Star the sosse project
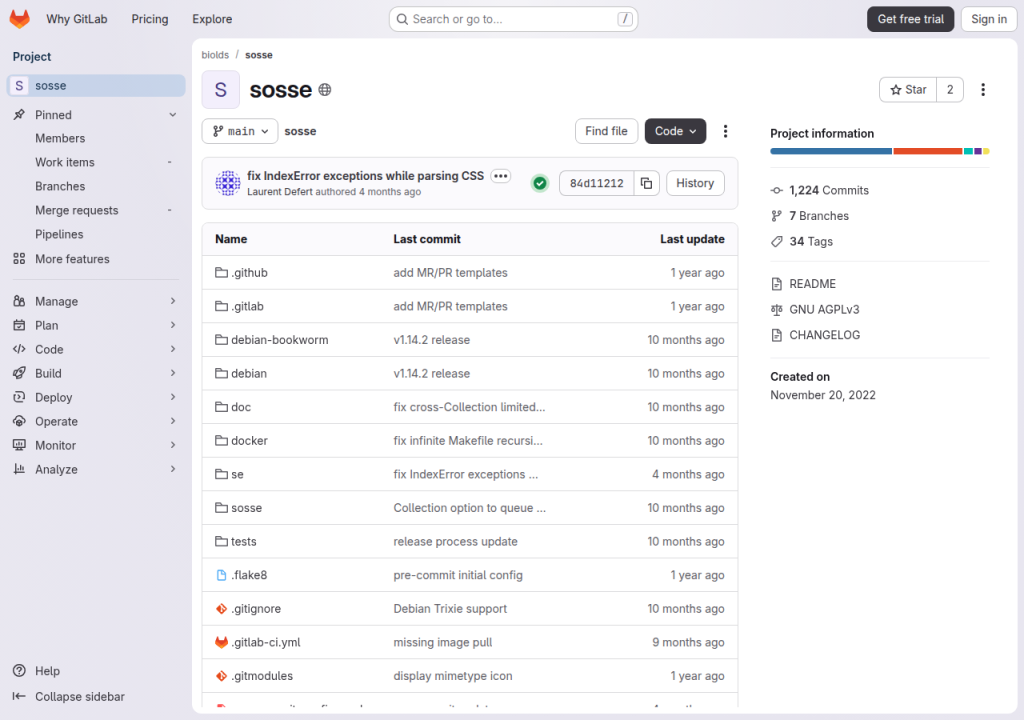This screenshot has height=720, width=1024. (x=908, y=90)
